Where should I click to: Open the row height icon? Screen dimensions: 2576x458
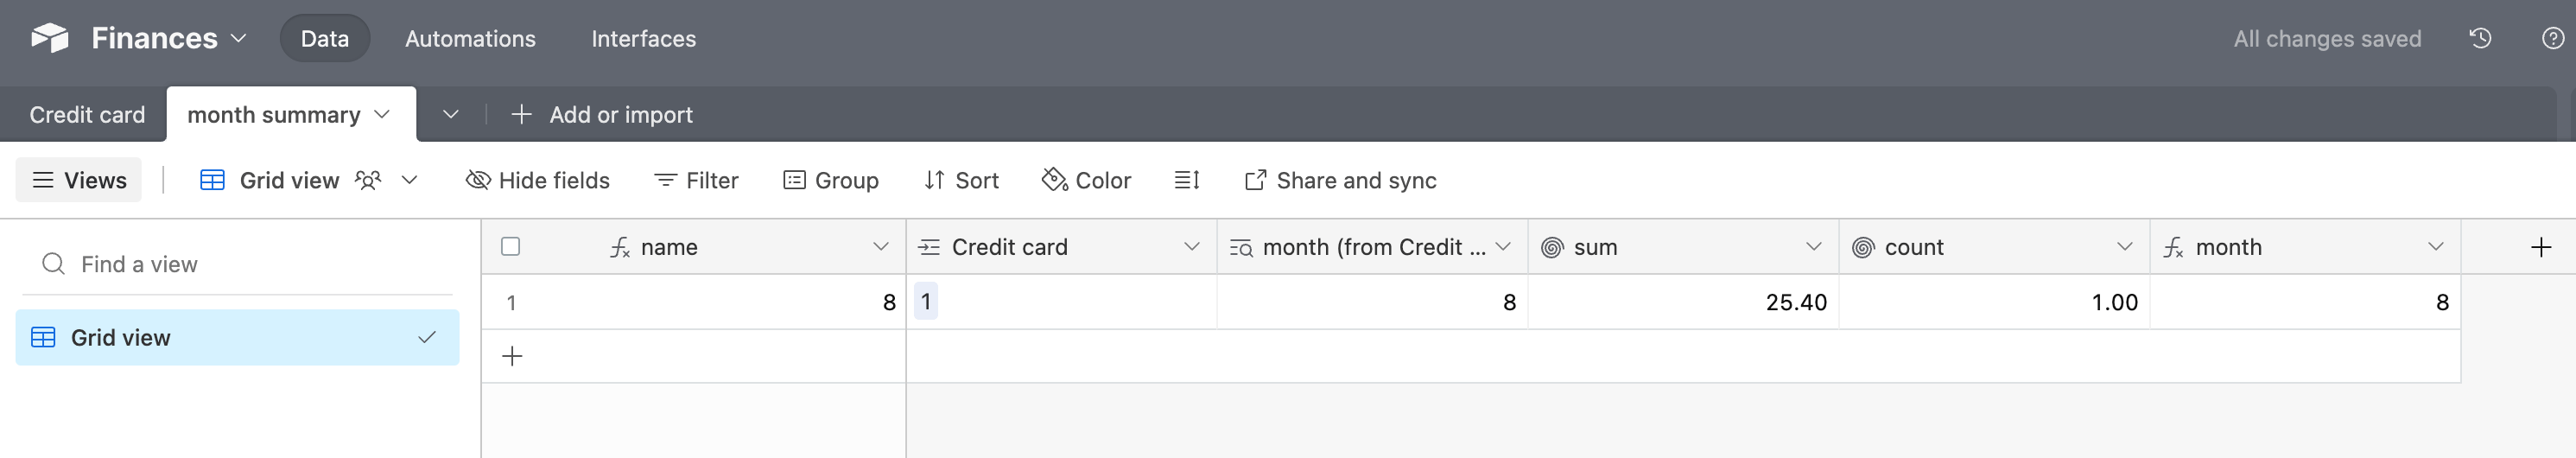(1187, 180)
